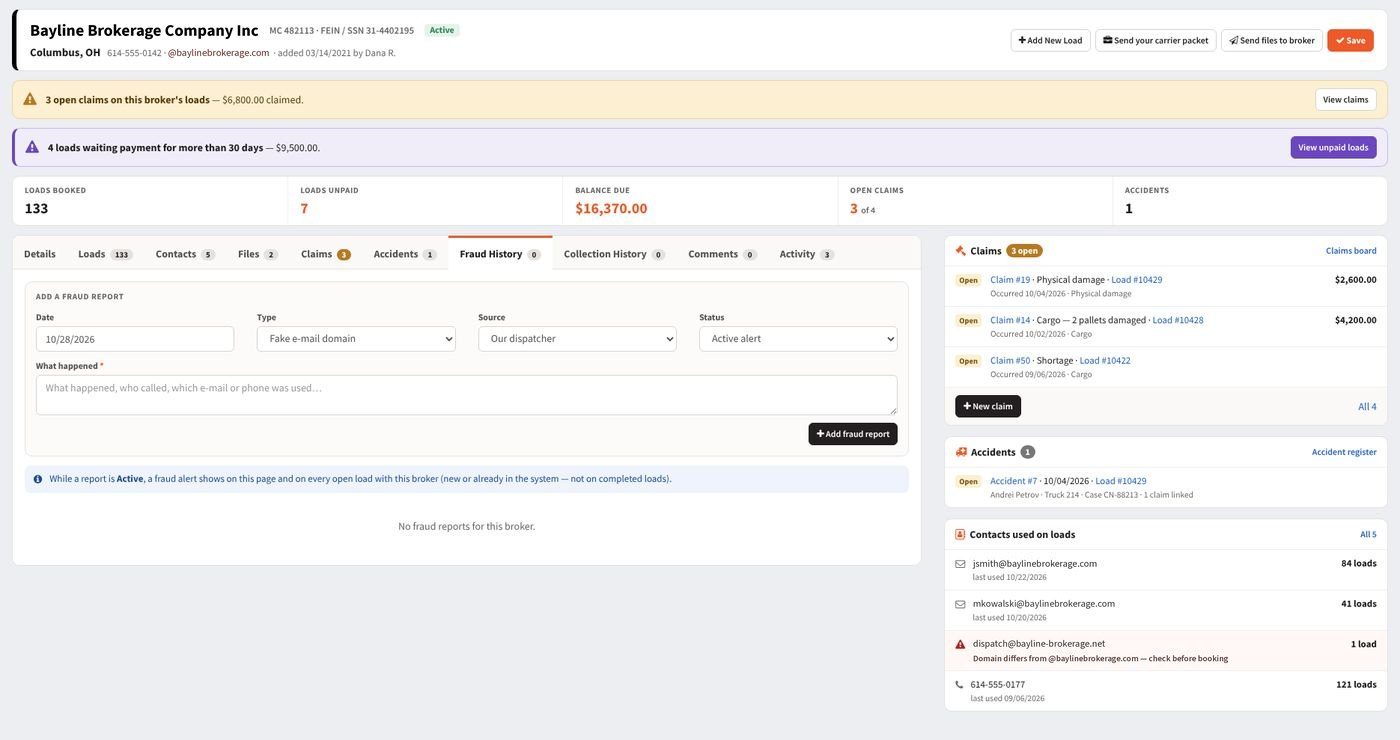Open the Accident register link
The width and height of the screenshot is (1400, 740).
click(x=1344, y=452)
